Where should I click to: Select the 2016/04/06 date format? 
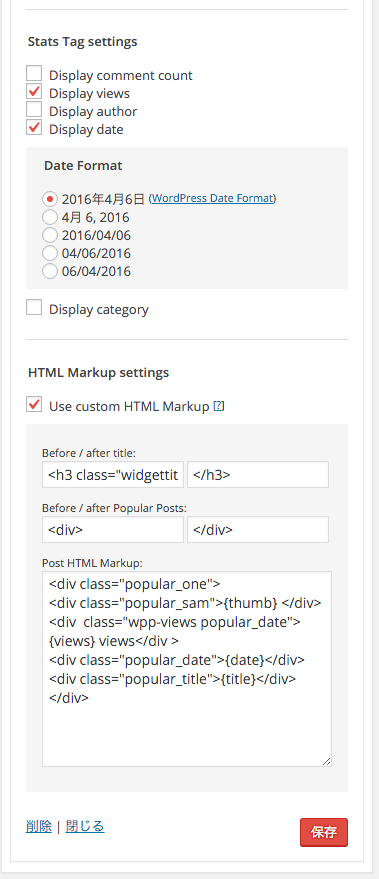pos(50,235)
